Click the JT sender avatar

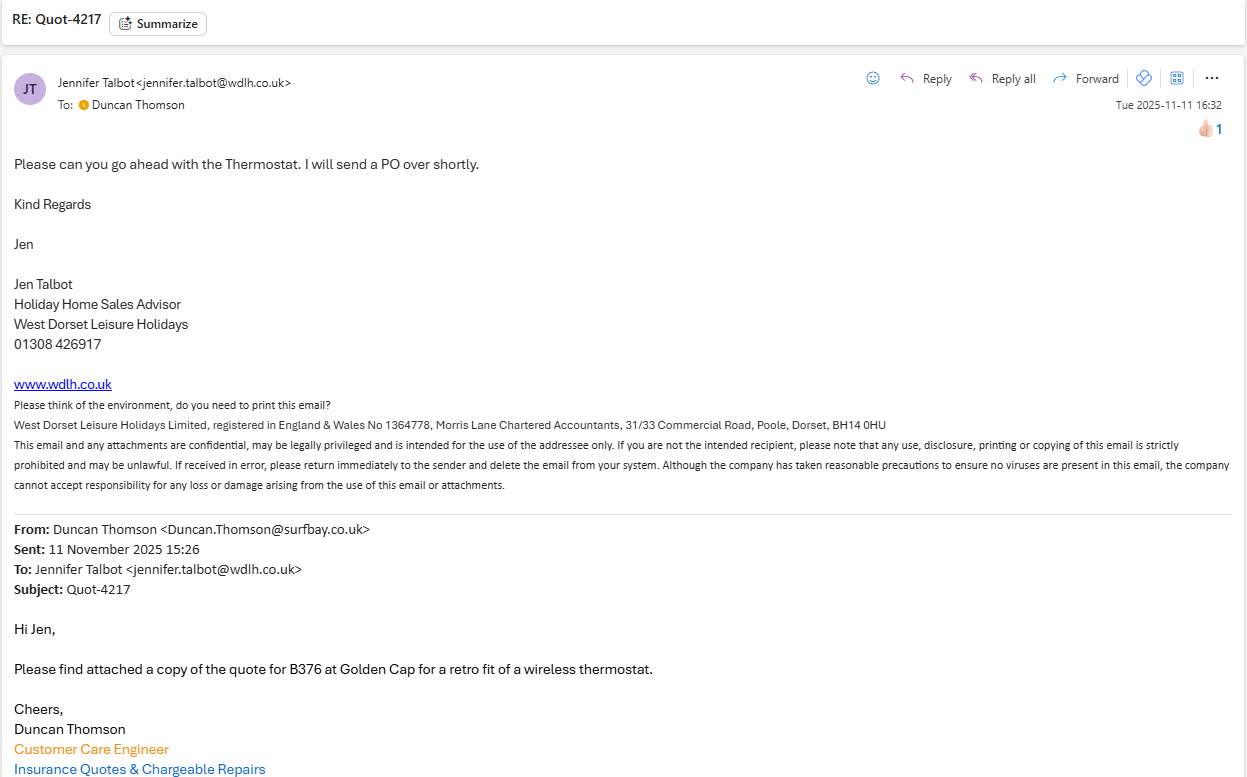point(30,89)
